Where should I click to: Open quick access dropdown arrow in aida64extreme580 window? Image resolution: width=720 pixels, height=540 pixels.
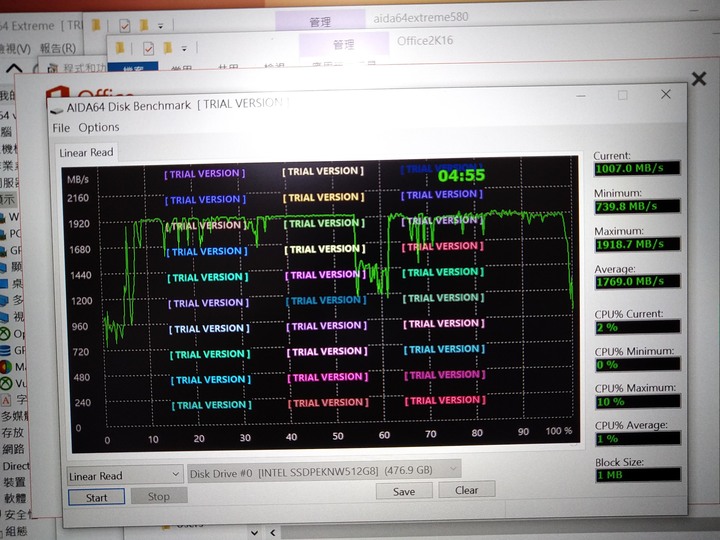point(161,26)
